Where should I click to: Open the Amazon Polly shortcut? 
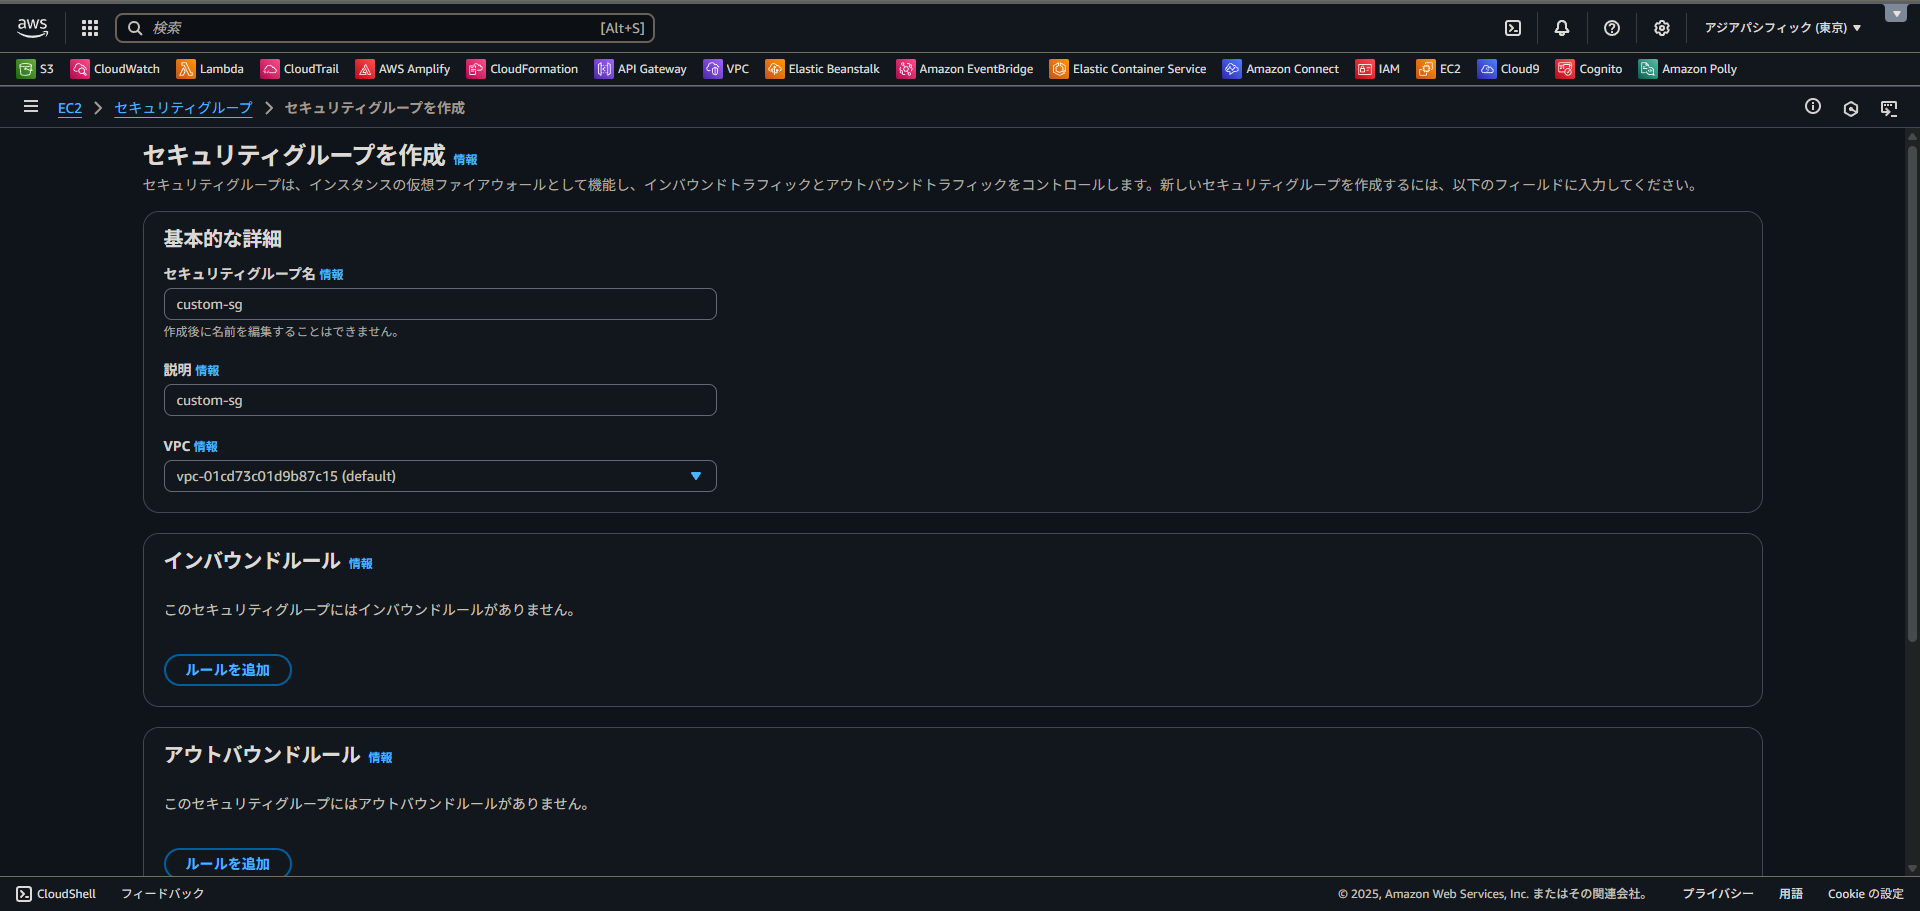click(1688, 69)
